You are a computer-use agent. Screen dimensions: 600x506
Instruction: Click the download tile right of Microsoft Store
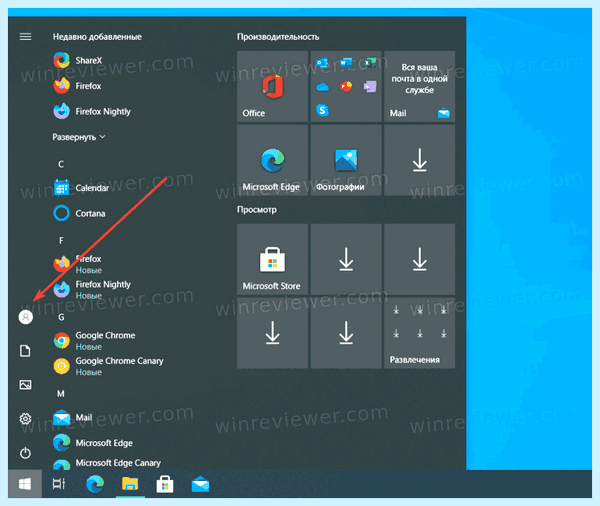(346, 259)
